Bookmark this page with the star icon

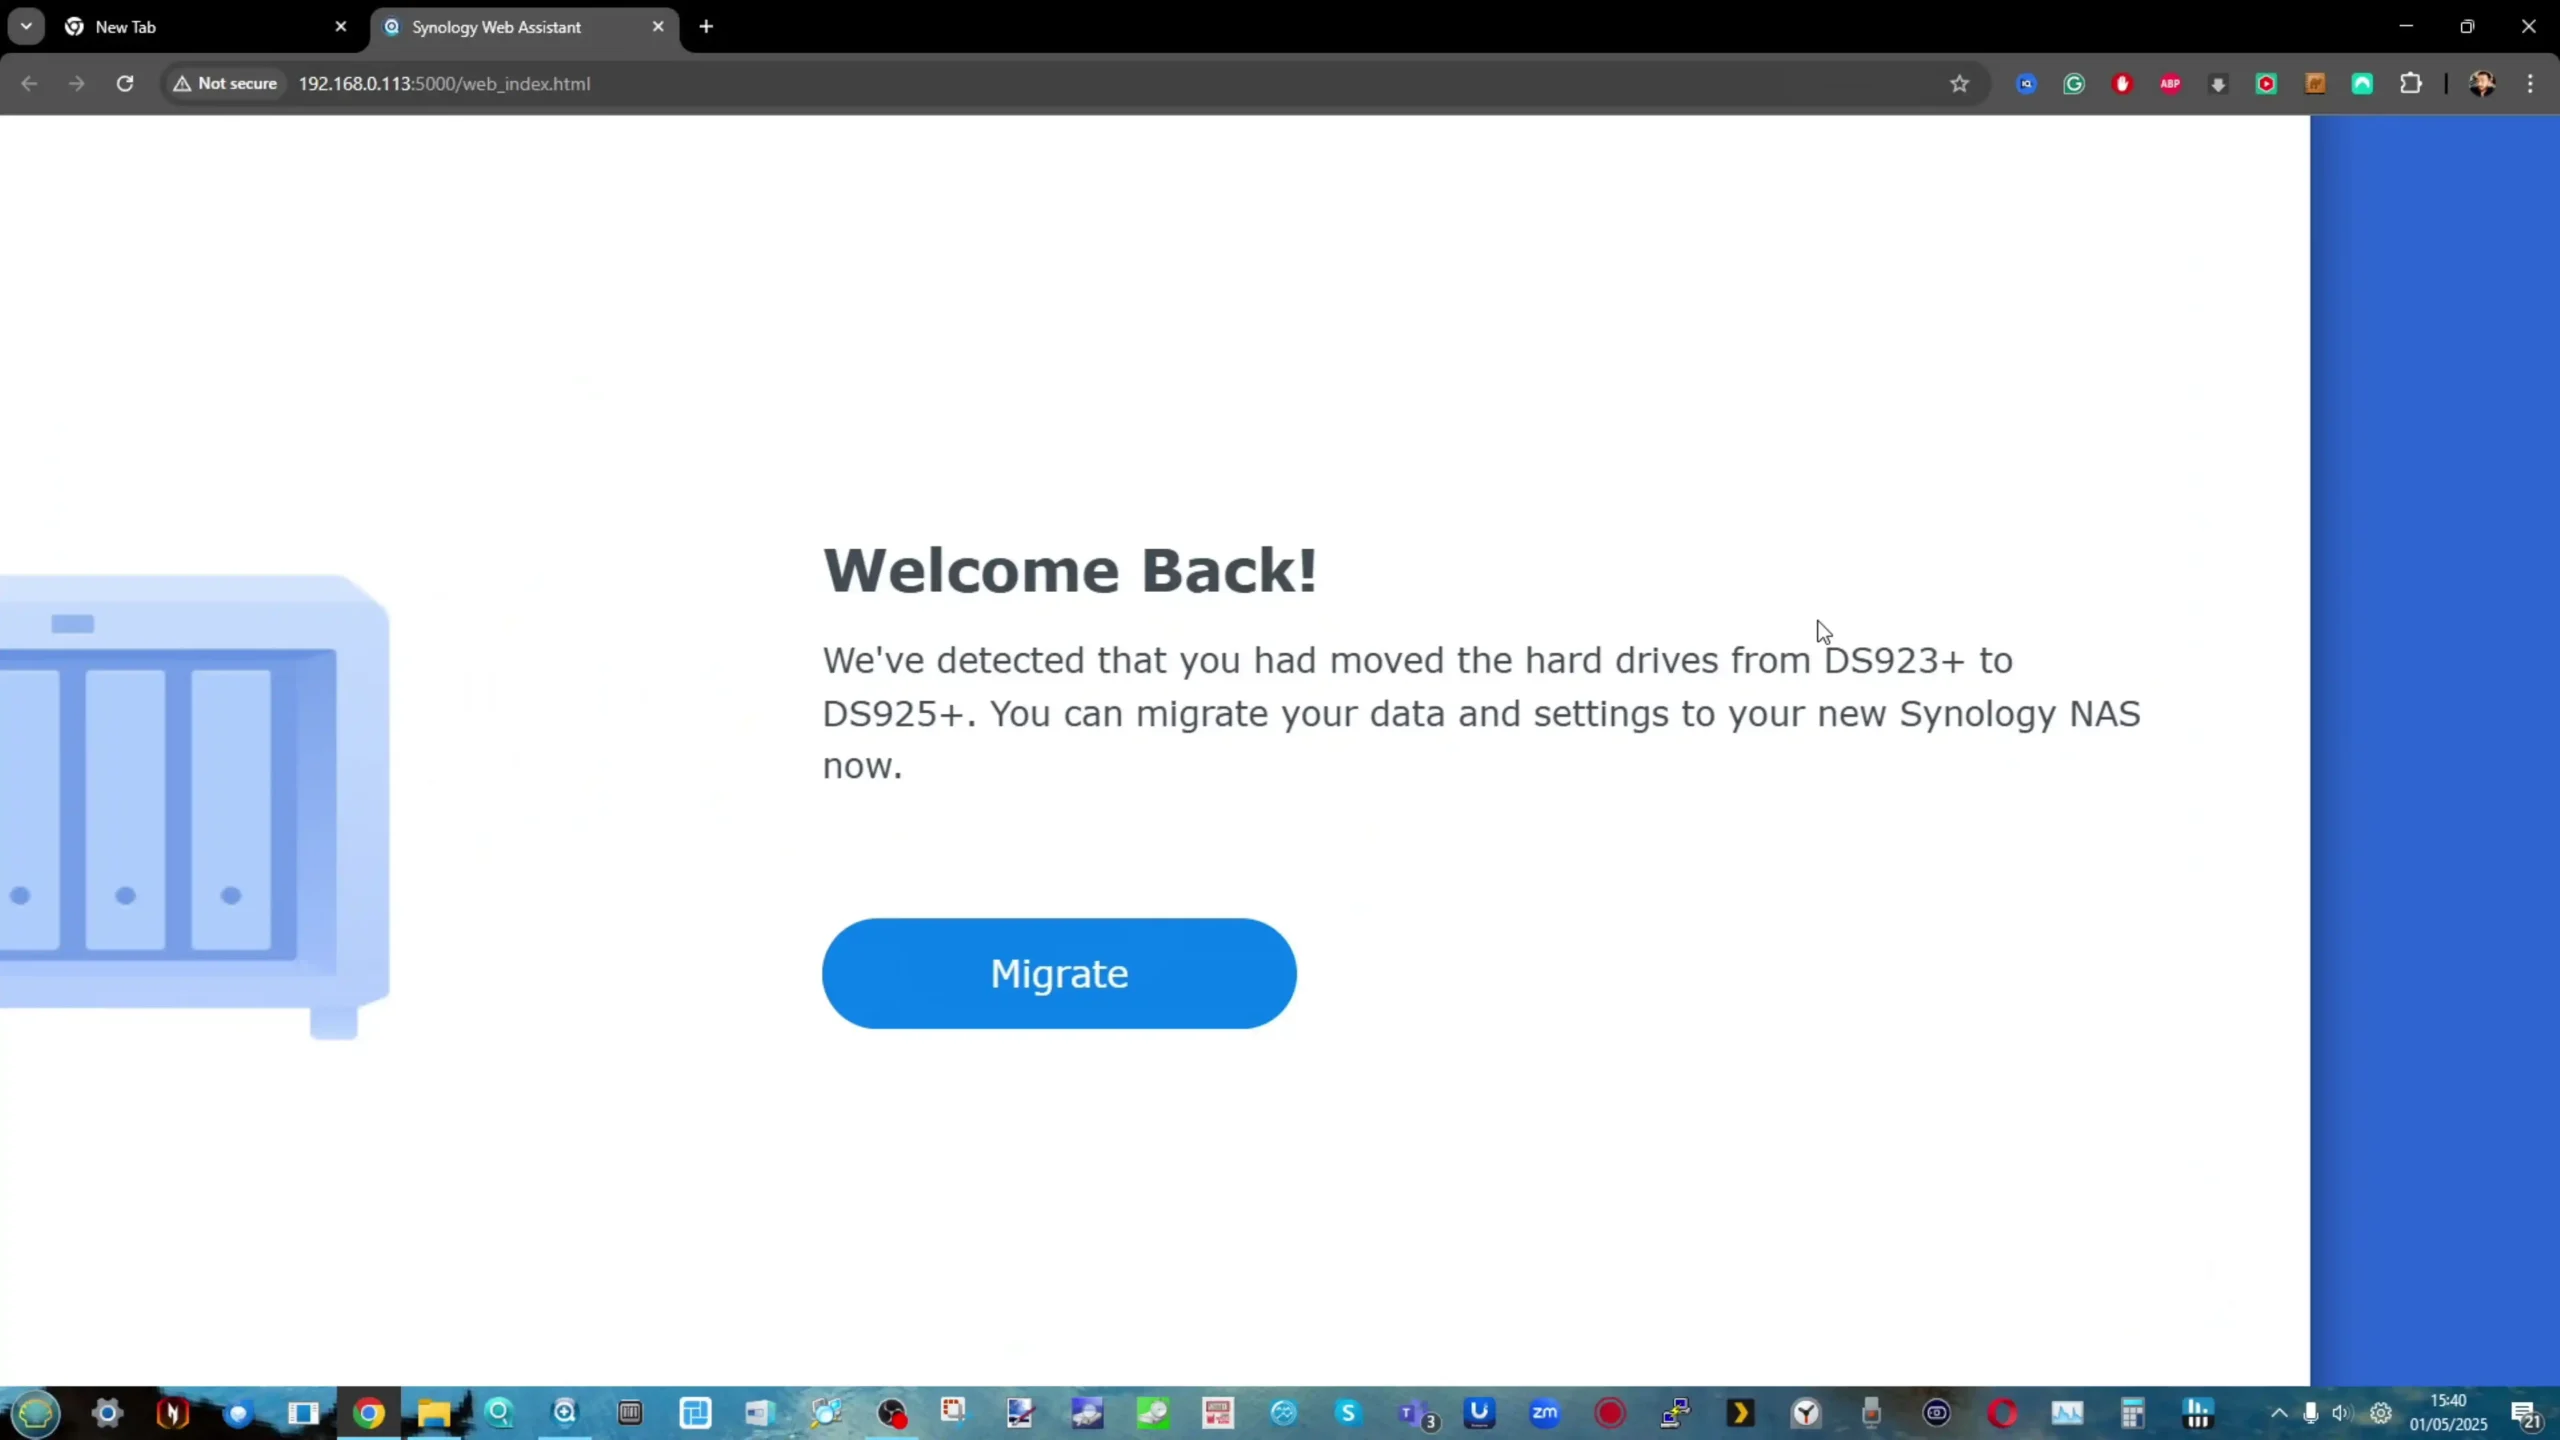[1959, 84]
